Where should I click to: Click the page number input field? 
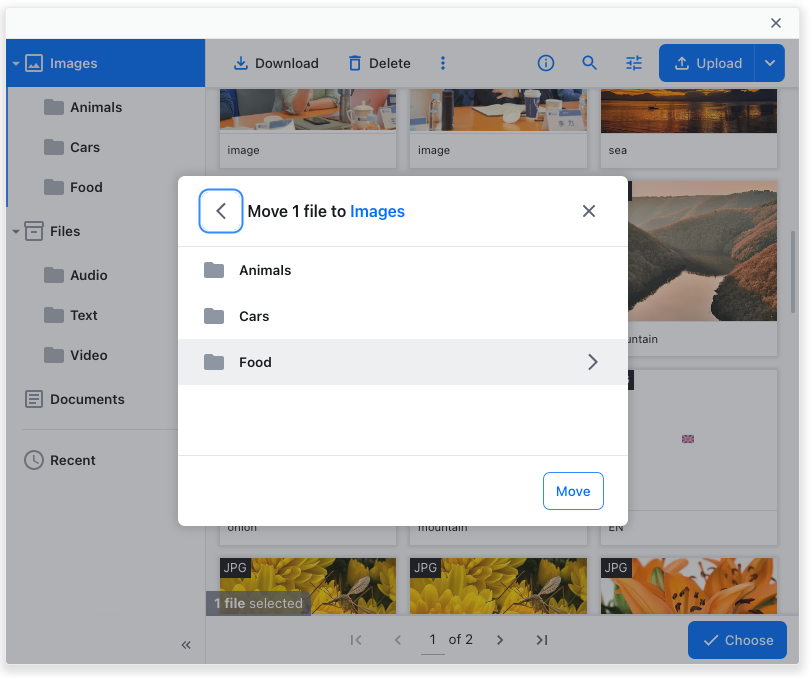[433, 639]
